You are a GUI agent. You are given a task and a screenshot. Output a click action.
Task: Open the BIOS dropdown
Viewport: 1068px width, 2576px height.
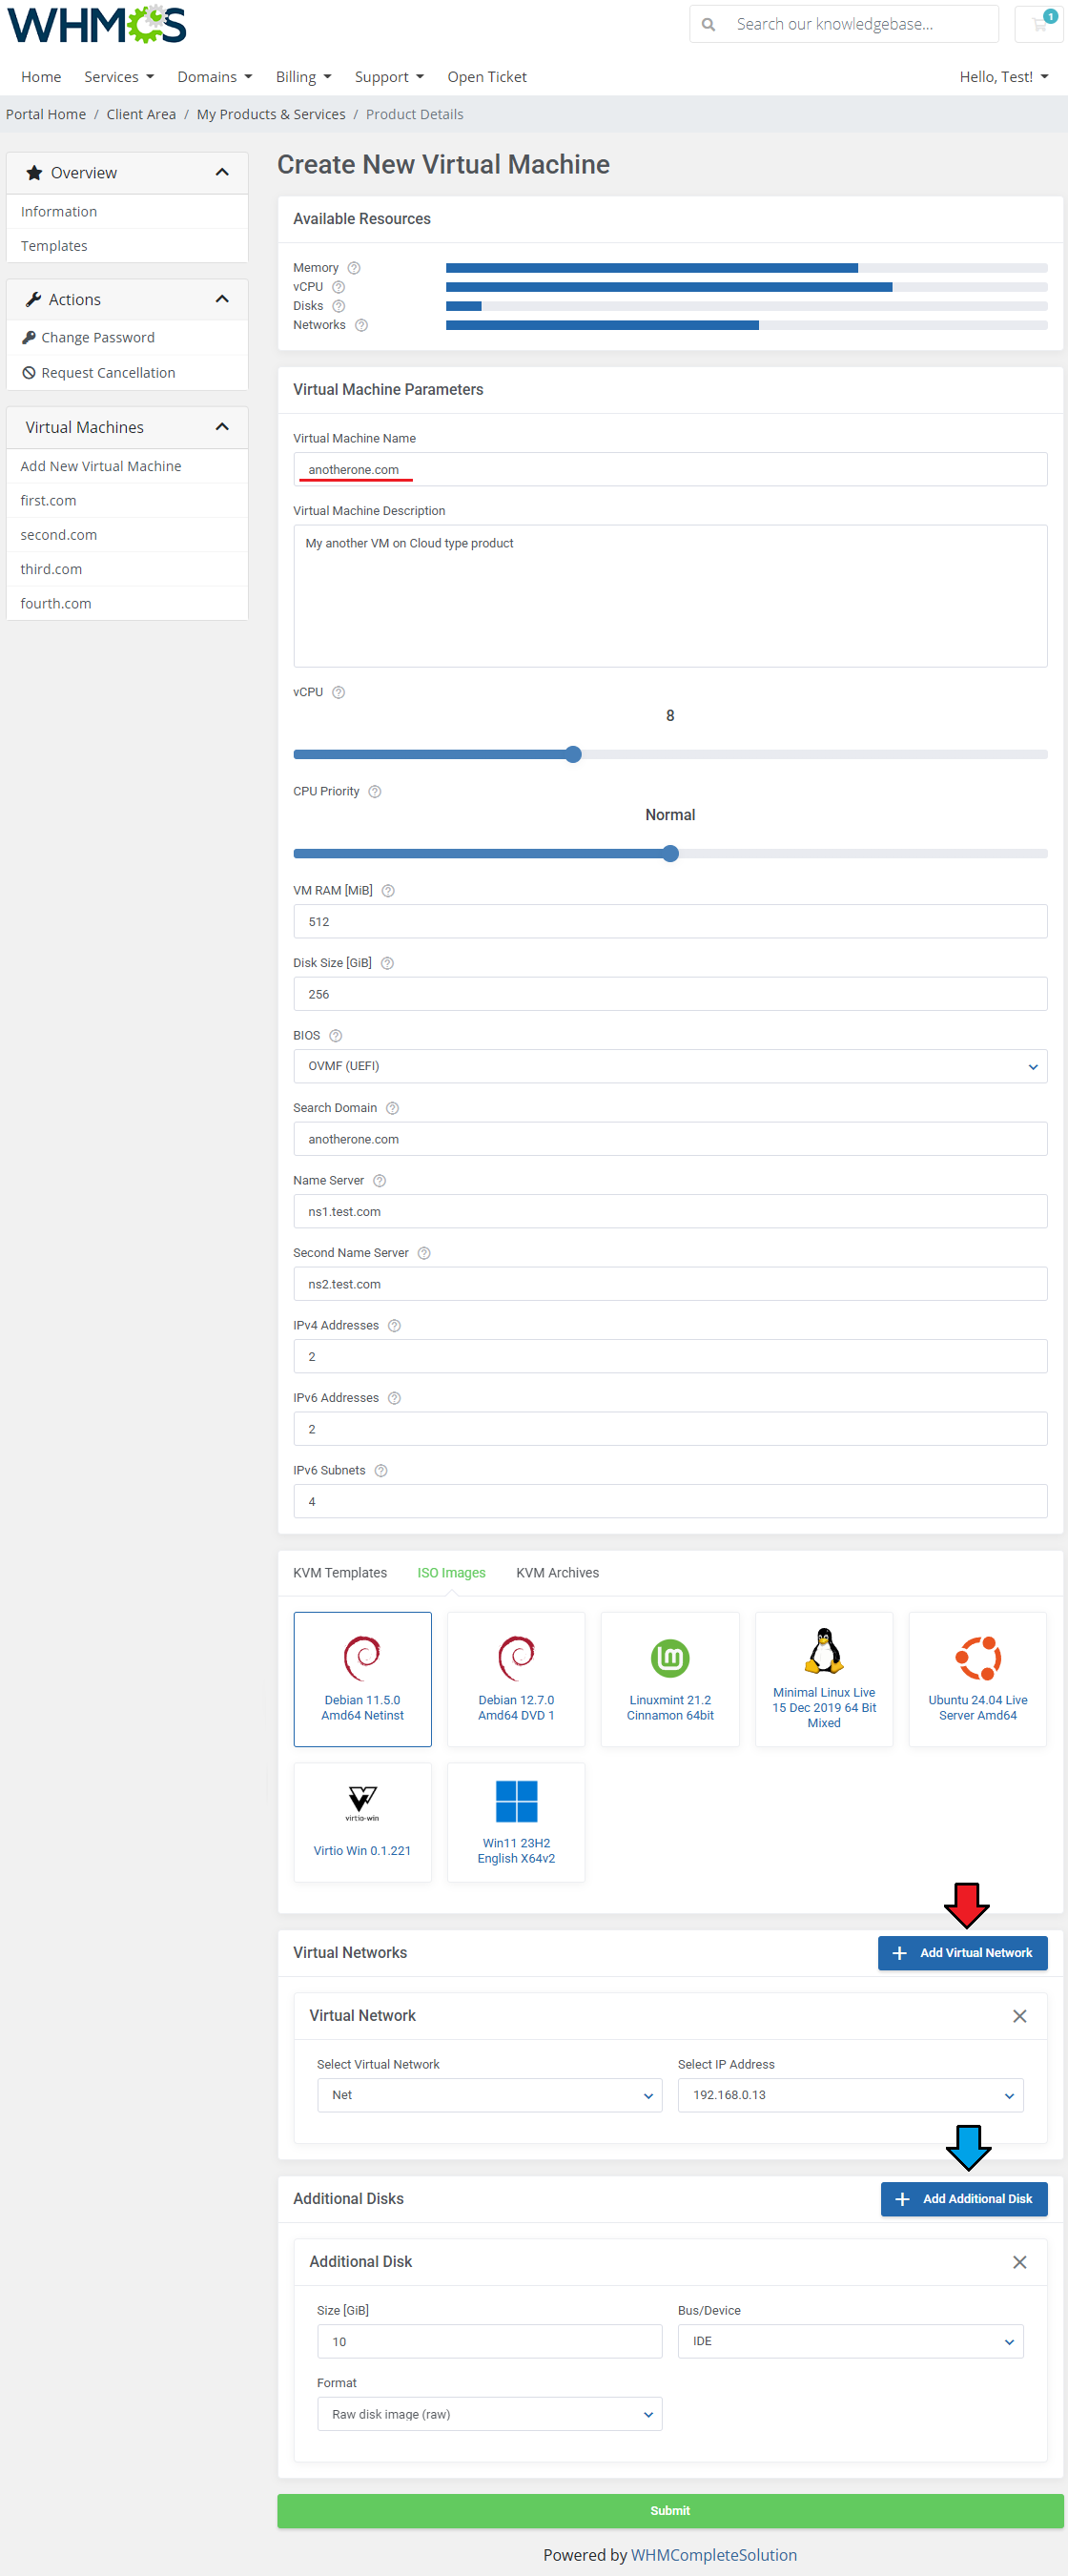click(670, 1066)
